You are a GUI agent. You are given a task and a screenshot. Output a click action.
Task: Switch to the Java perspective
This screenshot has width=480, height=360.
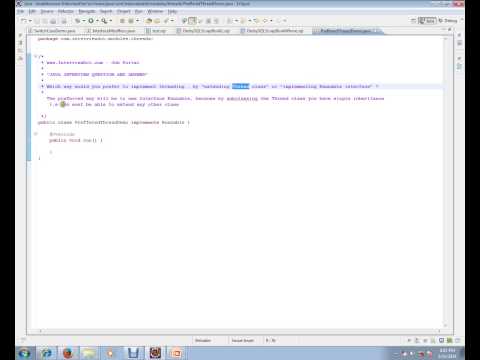pos(427,21)
